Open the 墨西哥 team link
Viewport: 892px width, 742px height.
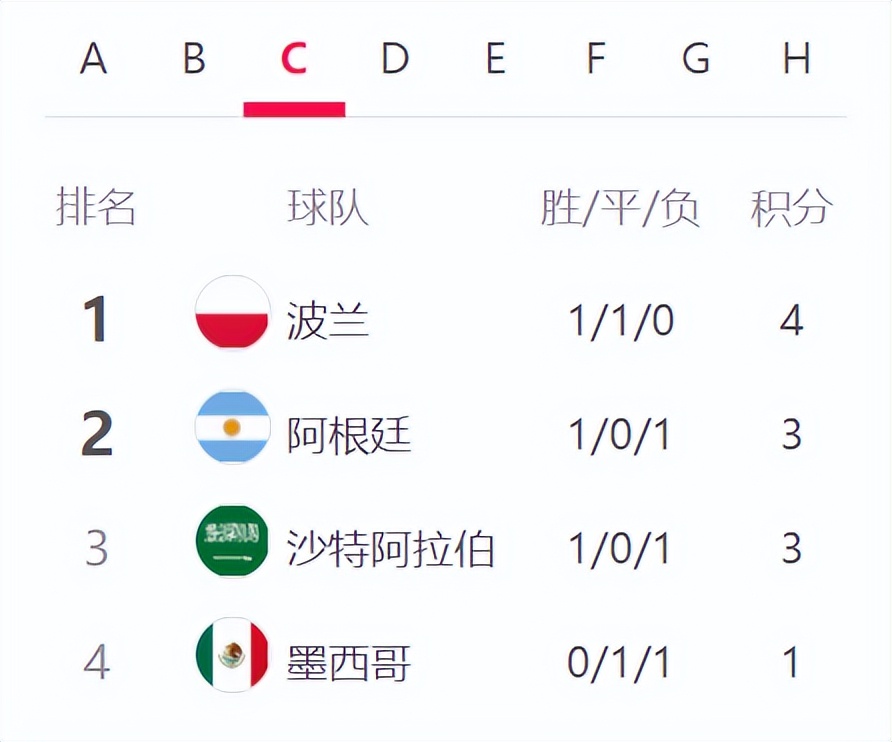349,663
